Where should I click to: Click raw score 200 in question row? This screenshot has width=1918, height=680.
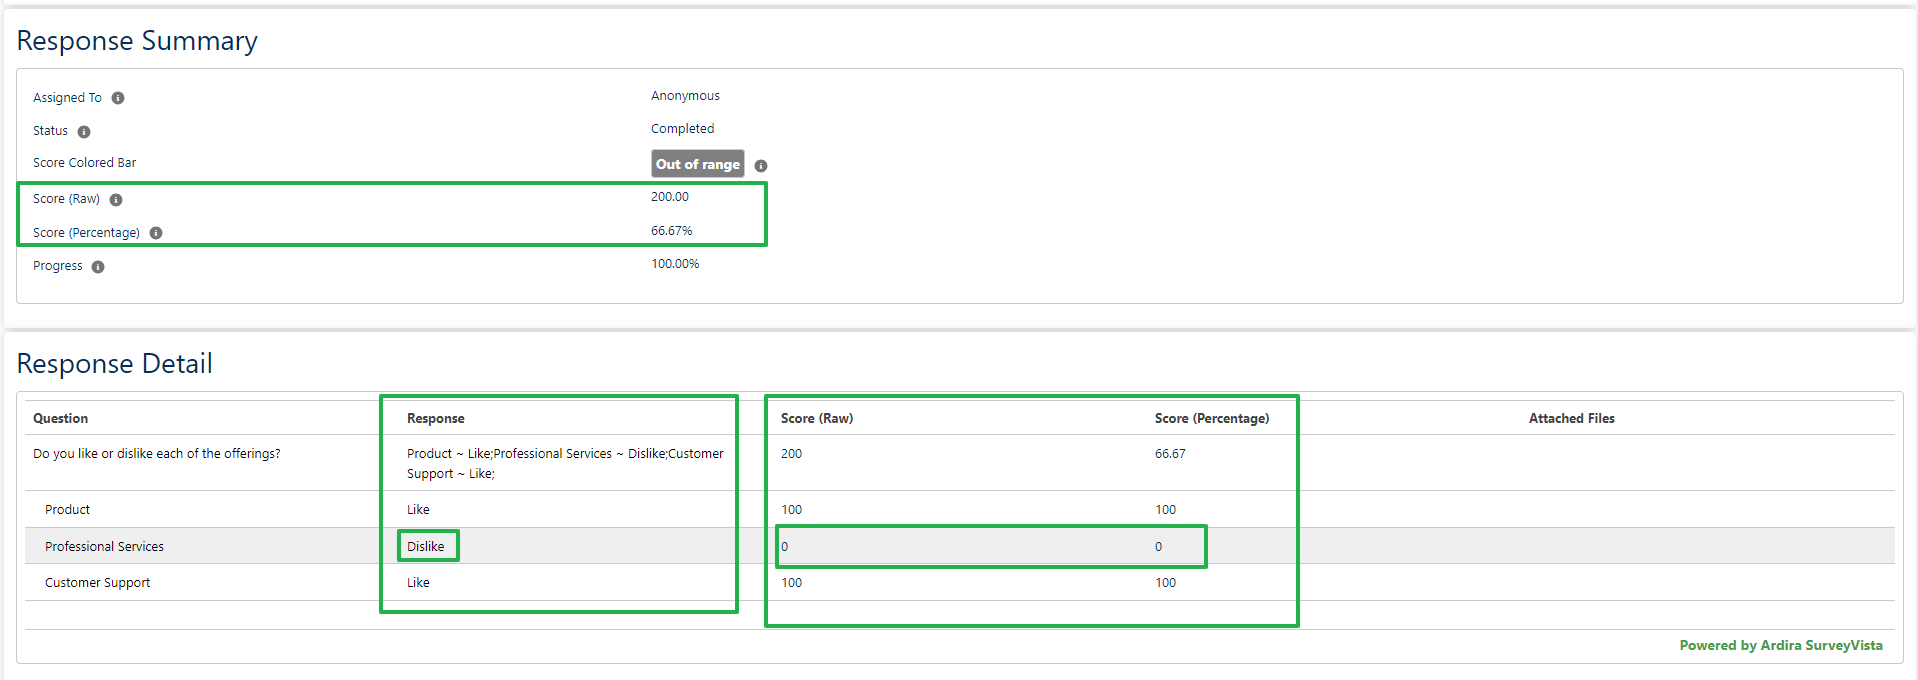(x=791, y=453)
